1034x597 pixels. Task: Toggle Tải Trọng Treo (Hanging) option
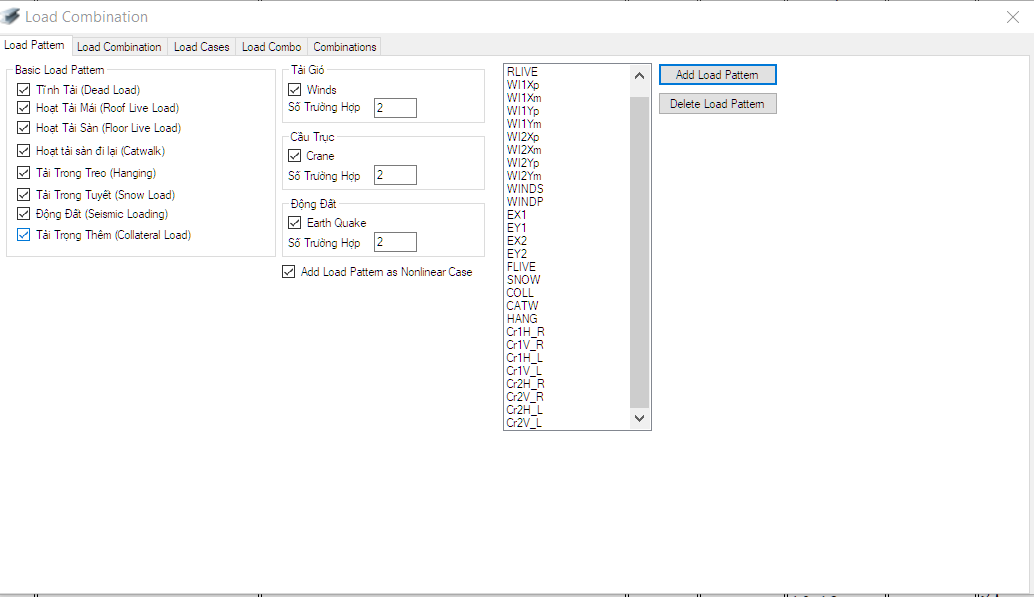(x=23, y=172)
